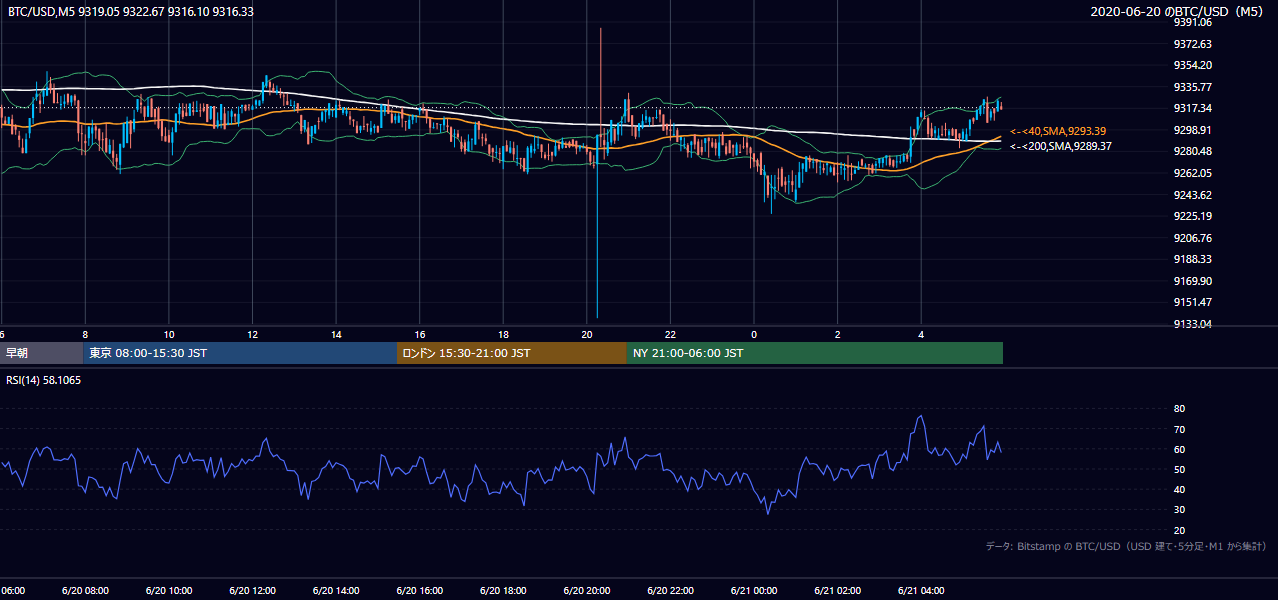
Task: Click the ロンドン 15:30-21:00 JST session bar
Action: point(512,353)
